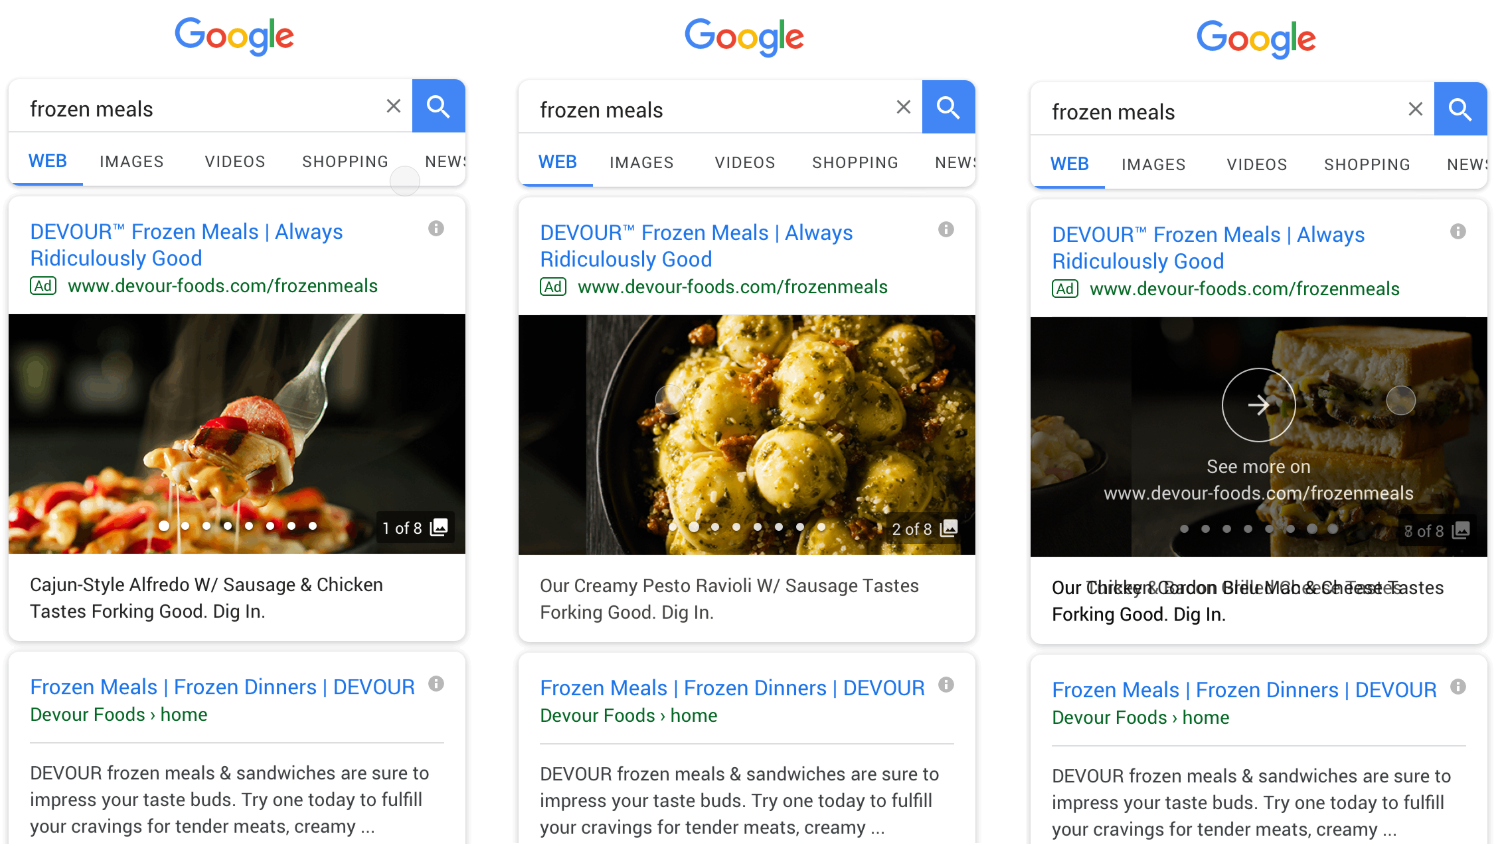Select the last carousel dot on the Cajun Alfredo image
This screenshot has height=846, width=1502.
point(313,526)
